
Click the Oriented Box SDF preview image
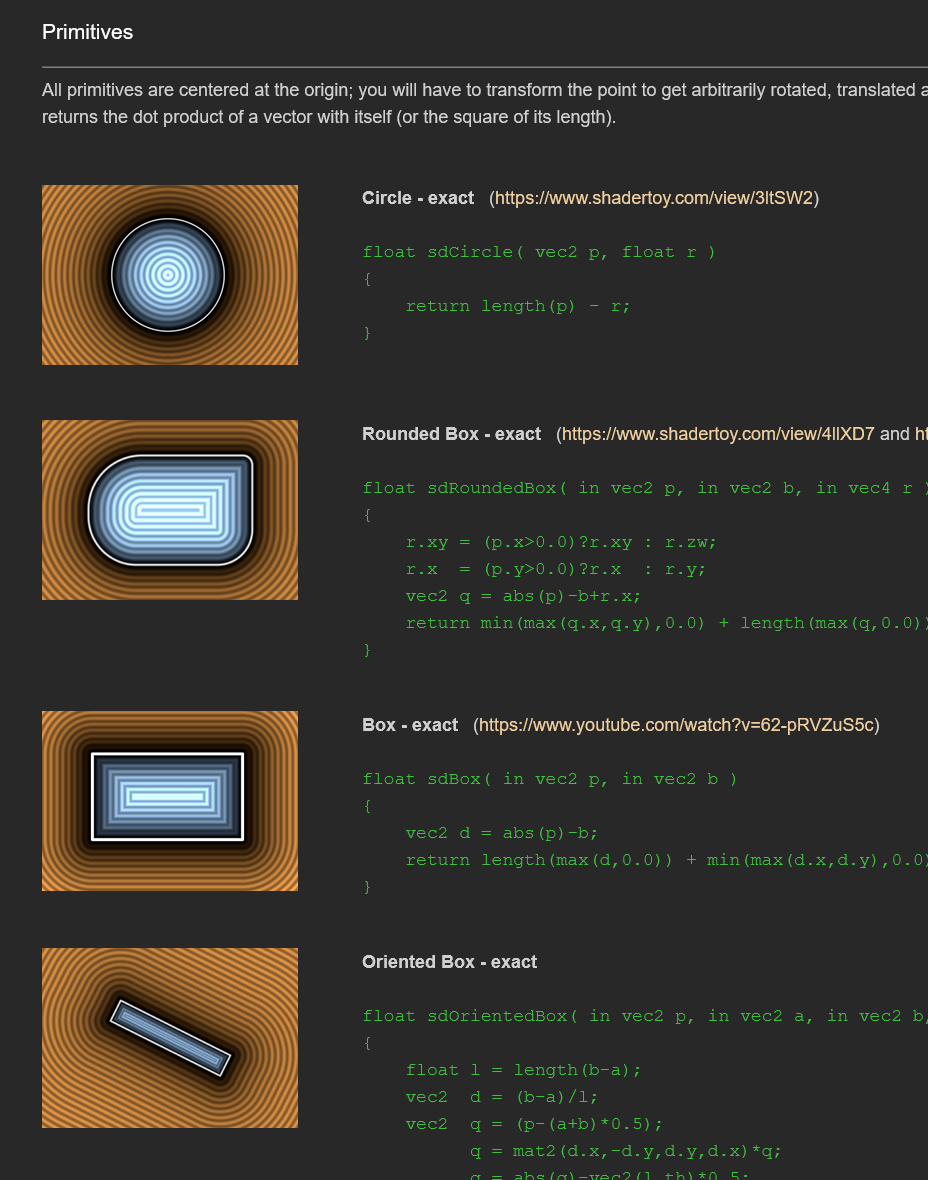tap(170, 1038)
